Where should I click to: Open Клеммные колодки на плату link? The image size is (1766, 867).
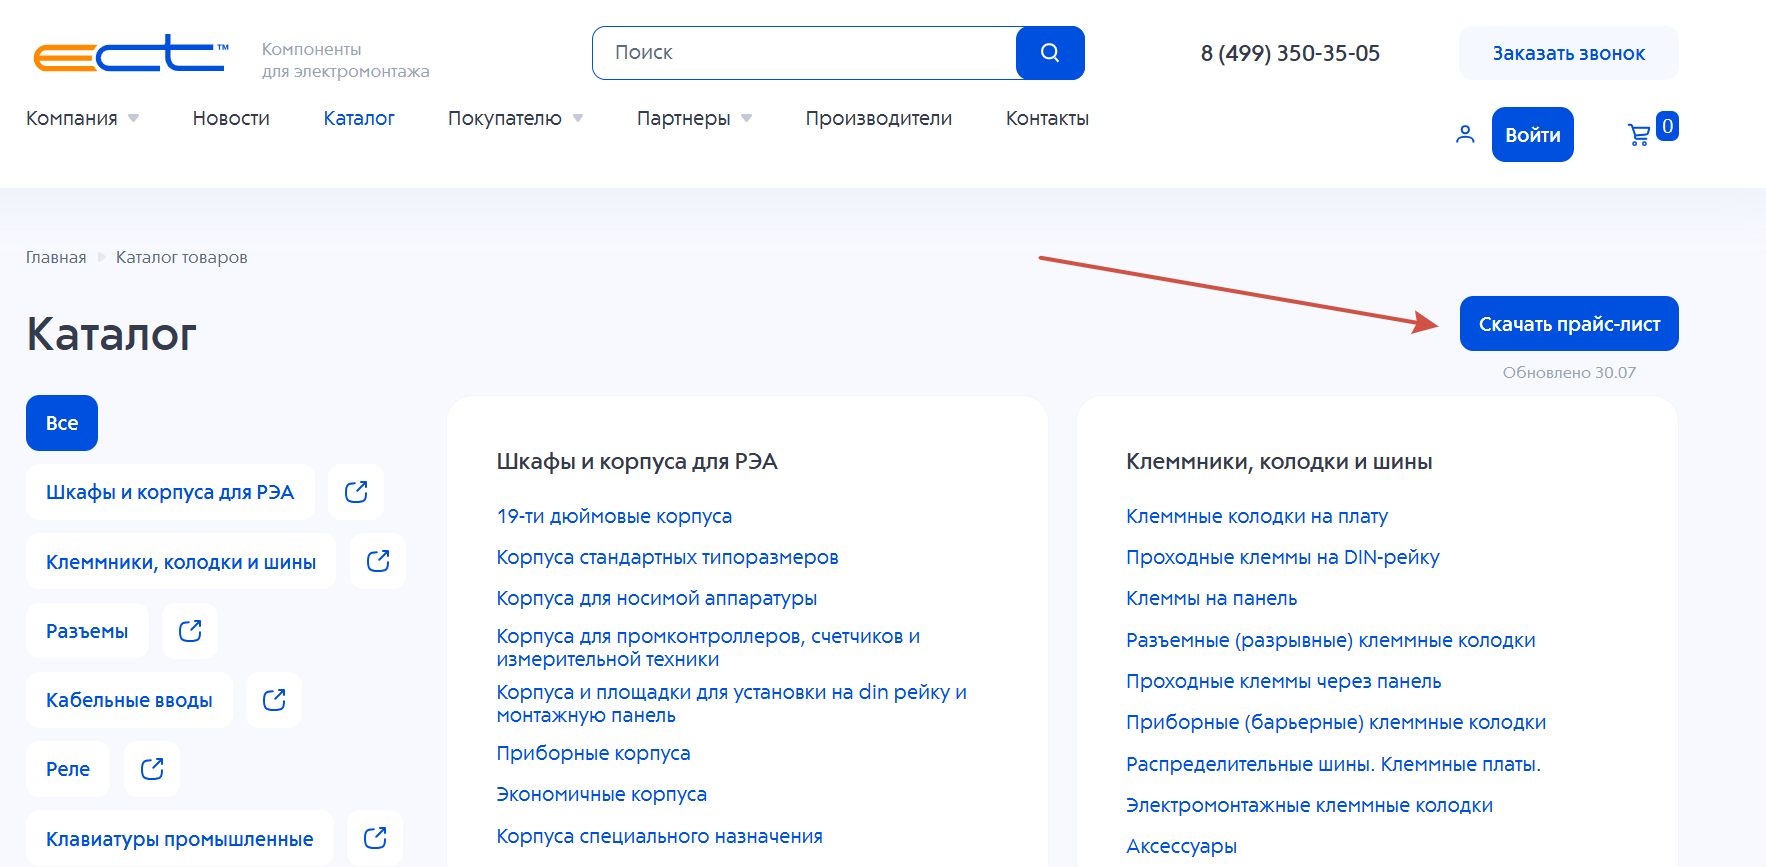pos(1257,516)
